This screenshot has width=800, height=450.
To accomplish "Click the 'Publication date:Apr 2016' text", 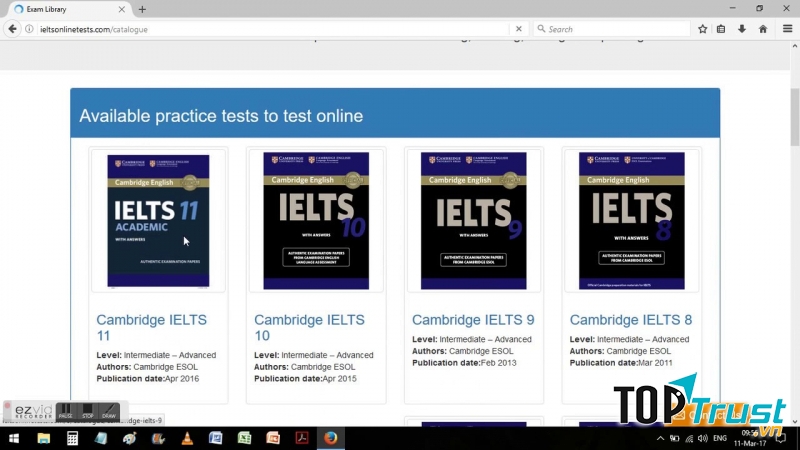I will tap(147, 379).
